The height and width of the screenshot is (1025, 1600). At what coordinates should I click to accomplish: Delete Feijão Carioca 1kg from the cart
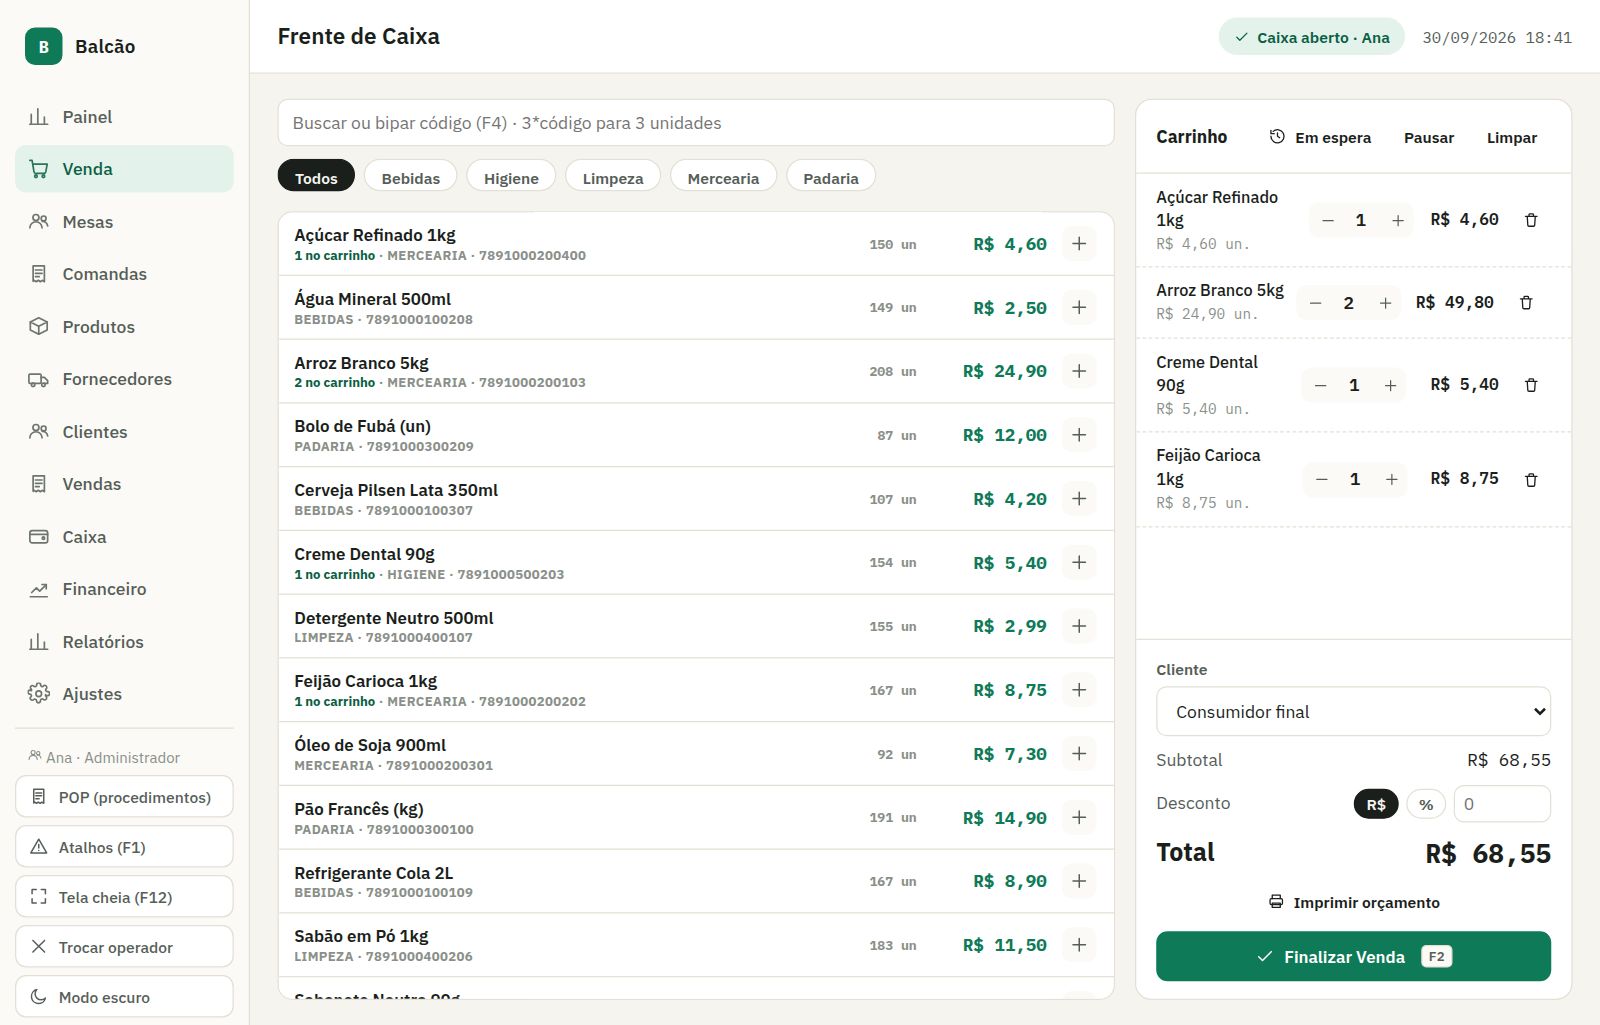[x=1531, y=479]
